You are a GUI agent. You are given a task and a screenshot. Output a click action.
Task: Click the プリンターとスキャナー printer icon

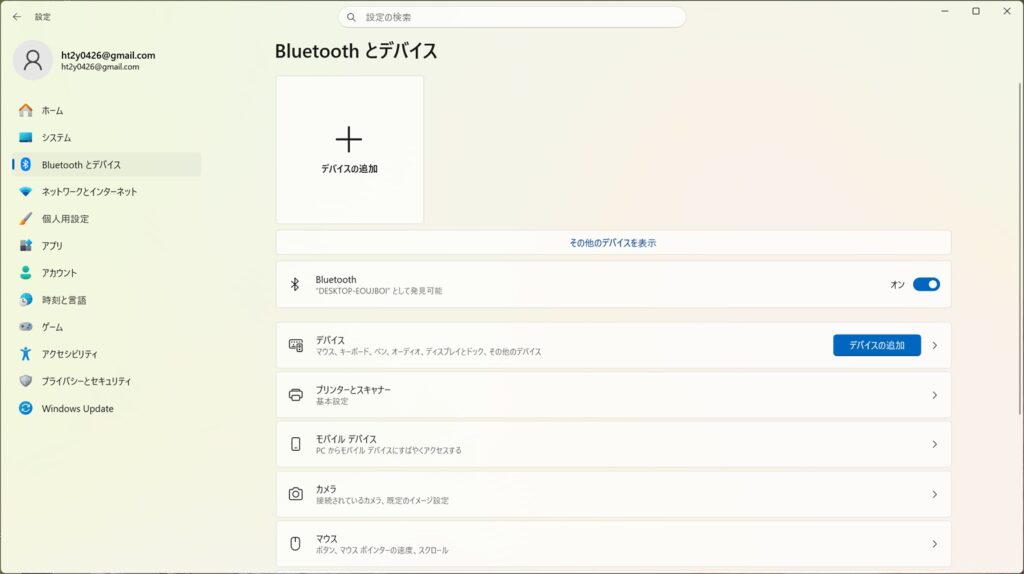pyautogui.click(x=296, y=395)
